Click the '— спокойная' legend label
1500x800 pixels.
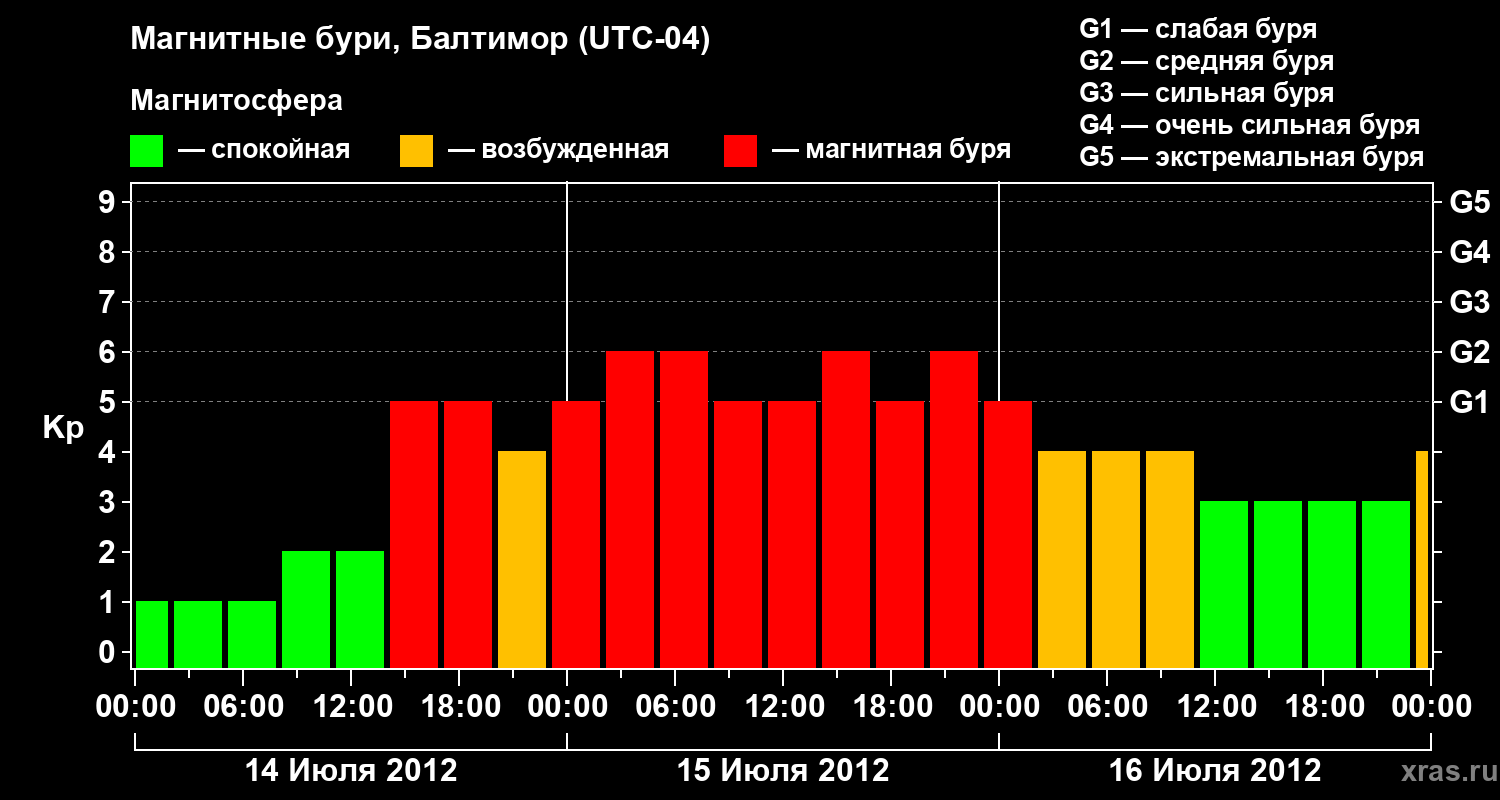pyautogui.click(x=264, y=150)
